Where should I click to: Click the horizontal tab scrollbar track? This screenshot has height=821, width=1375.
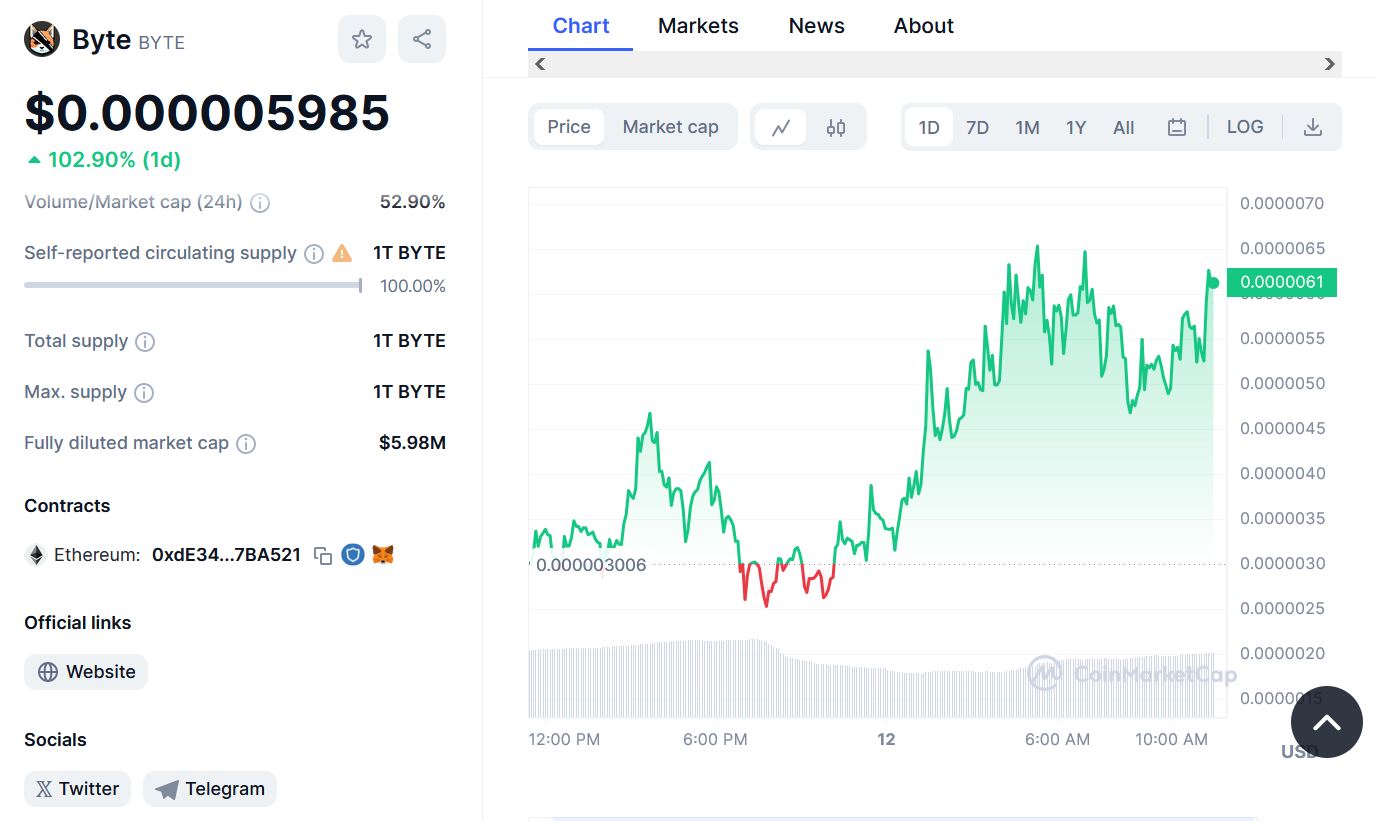point(935,64)
